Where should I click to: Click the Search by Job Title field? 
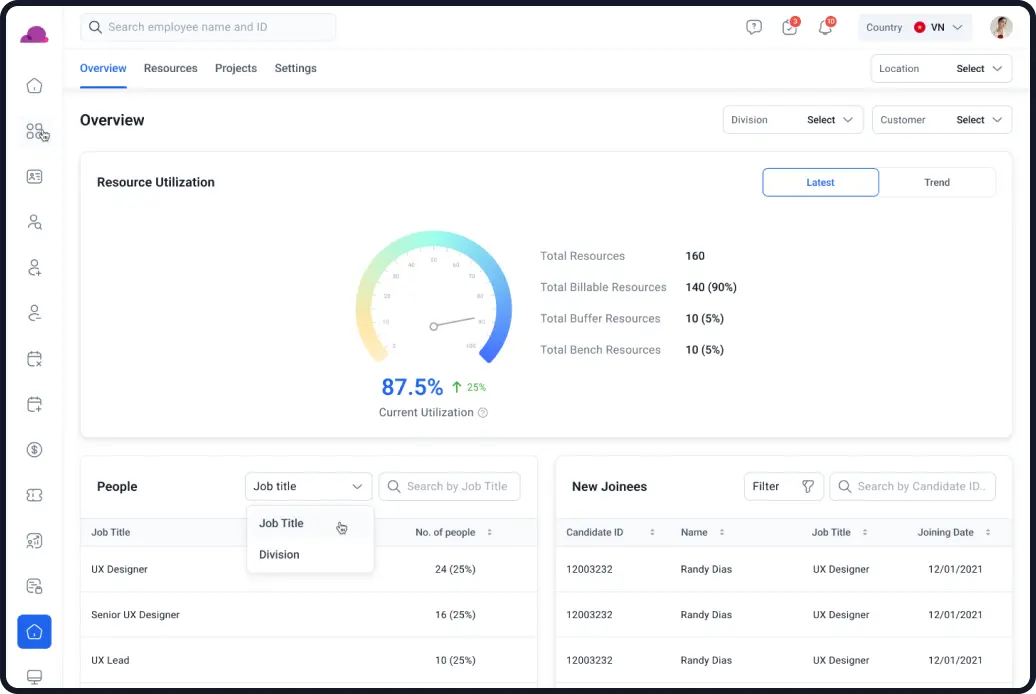[449, 486]
